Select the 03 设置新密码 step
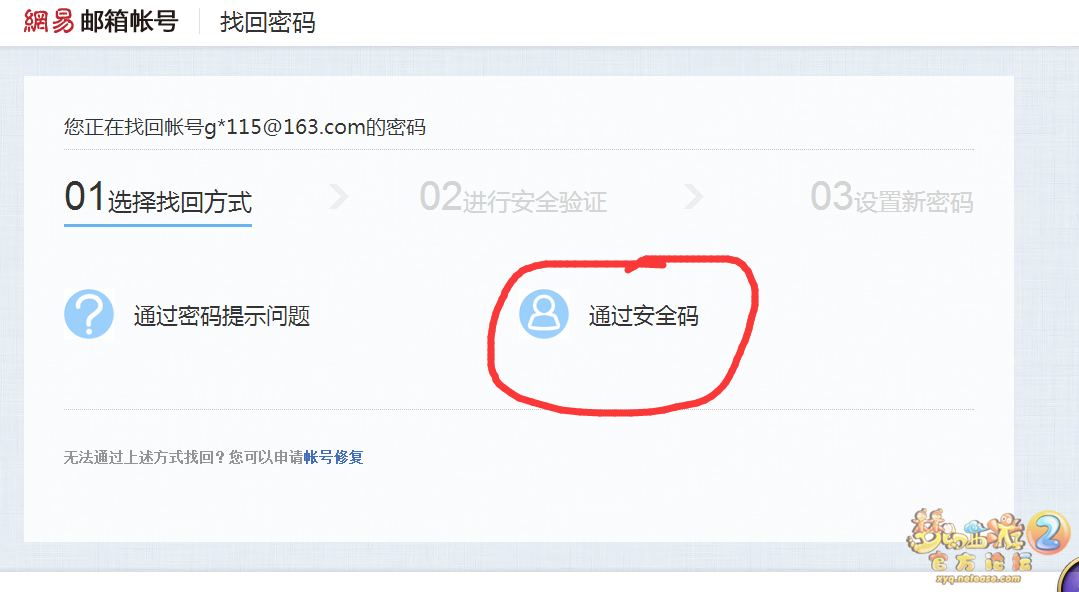This screenshot has height=592, width=1079. pyautogui.click(x=892, y=198)
